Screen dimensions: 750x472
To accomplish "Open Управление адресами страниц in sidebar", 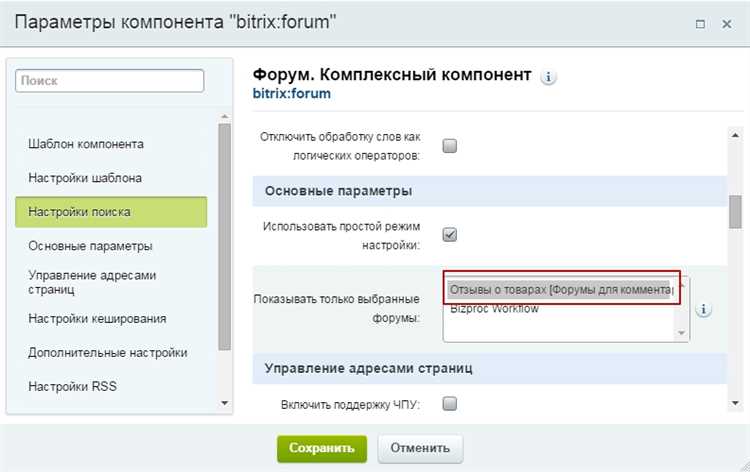I will click(x=92, y=282).
